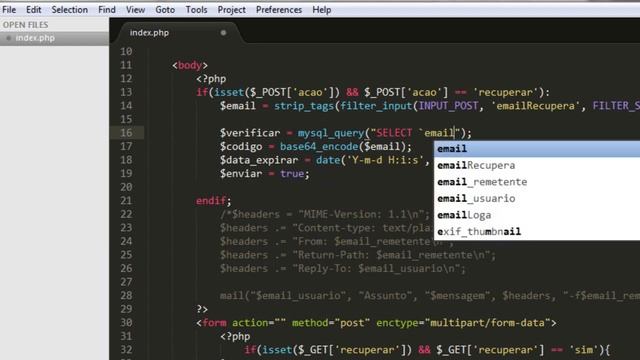Click INPUT_POST on line 14
This screenshot has height=360, width=640.
pyautogui.click(x=448, y=106)
